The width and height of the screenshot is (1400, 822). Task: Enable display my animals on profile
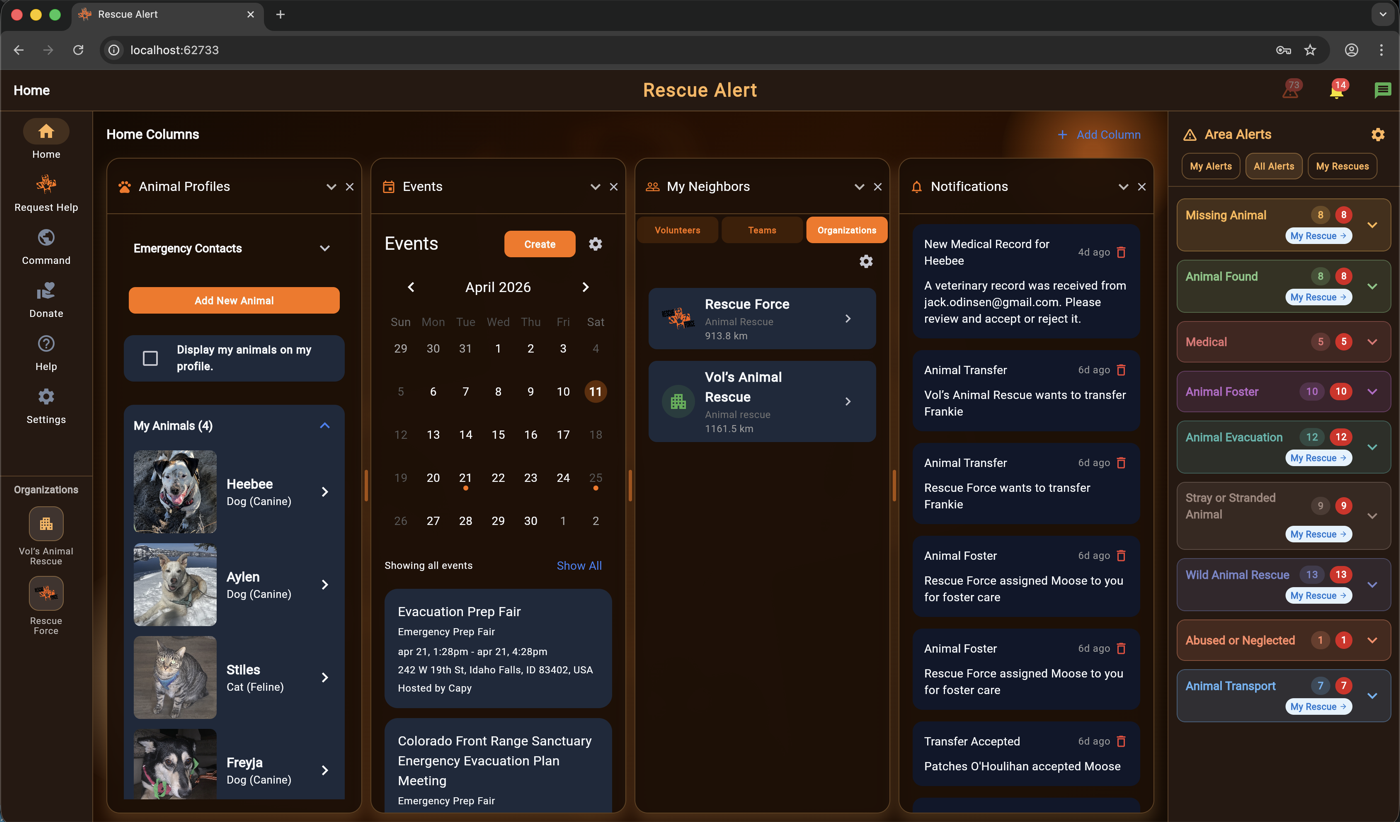click(x=150, y=358)
